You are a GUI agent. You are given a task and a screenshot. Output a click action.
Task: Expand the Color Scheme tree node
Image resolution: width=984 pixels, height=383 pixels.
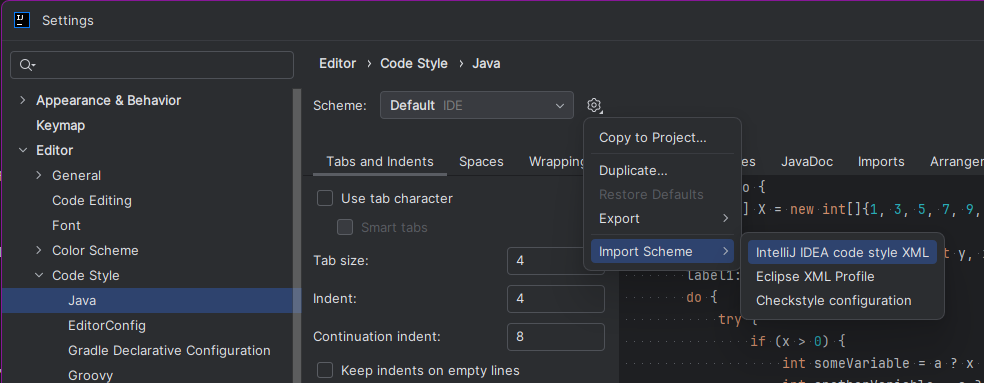[40, 251]
